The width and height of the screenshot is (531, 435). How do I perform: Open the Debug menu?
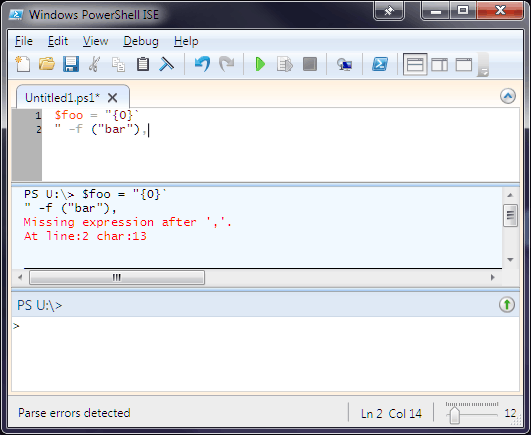point(141,41)
